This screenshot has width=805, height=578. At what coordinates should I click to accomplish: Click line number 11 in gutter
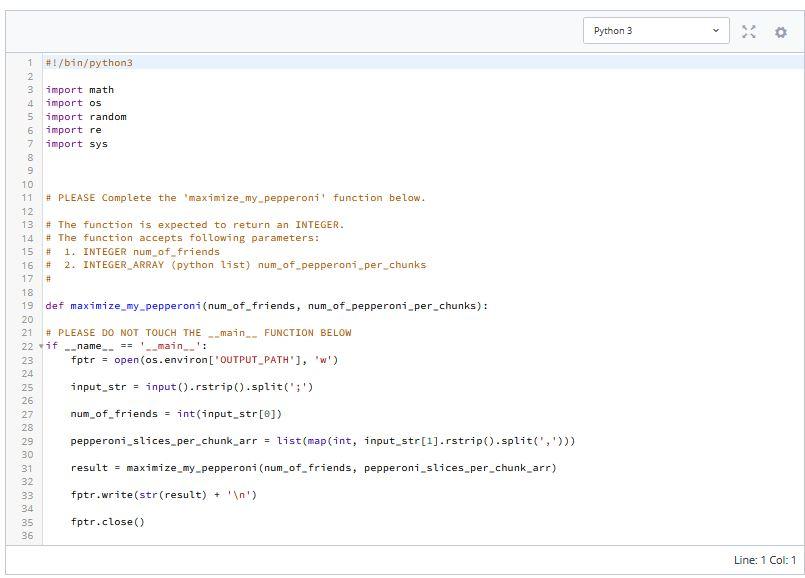pyautogui.click(x=27, y=198)
